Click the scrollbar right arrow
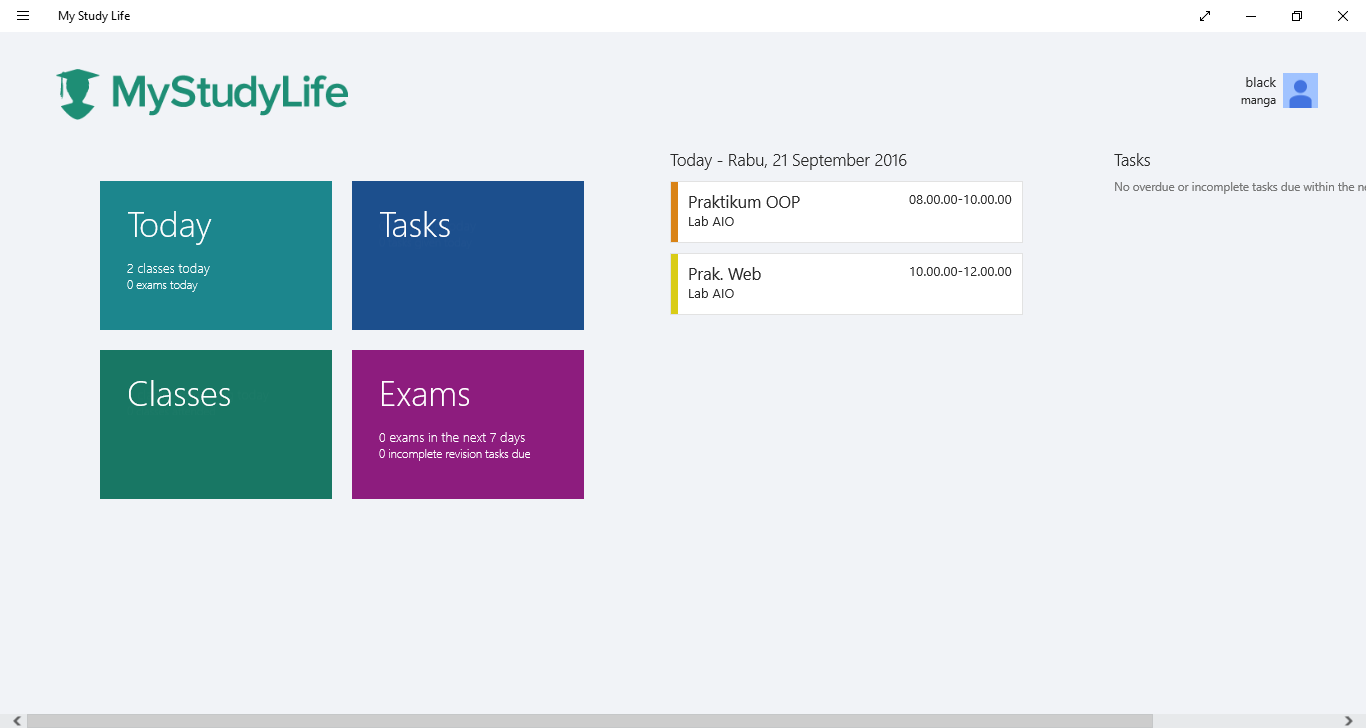The height and width of the screenshot is (728, 1366). 1349,721
